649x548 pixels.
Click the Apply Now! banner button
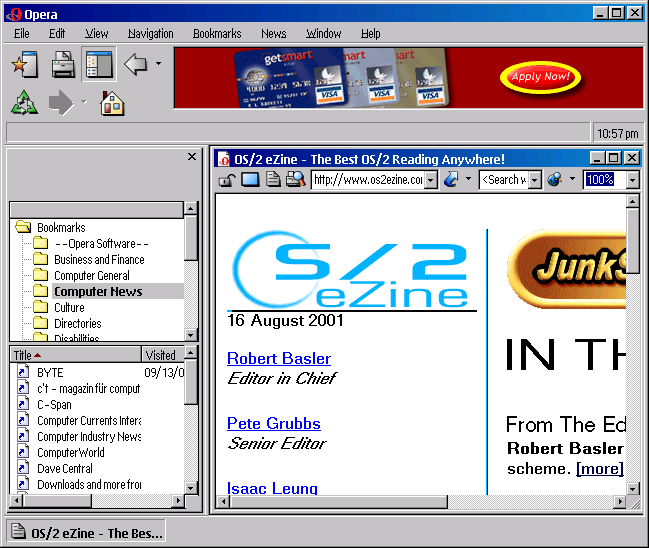540,77
